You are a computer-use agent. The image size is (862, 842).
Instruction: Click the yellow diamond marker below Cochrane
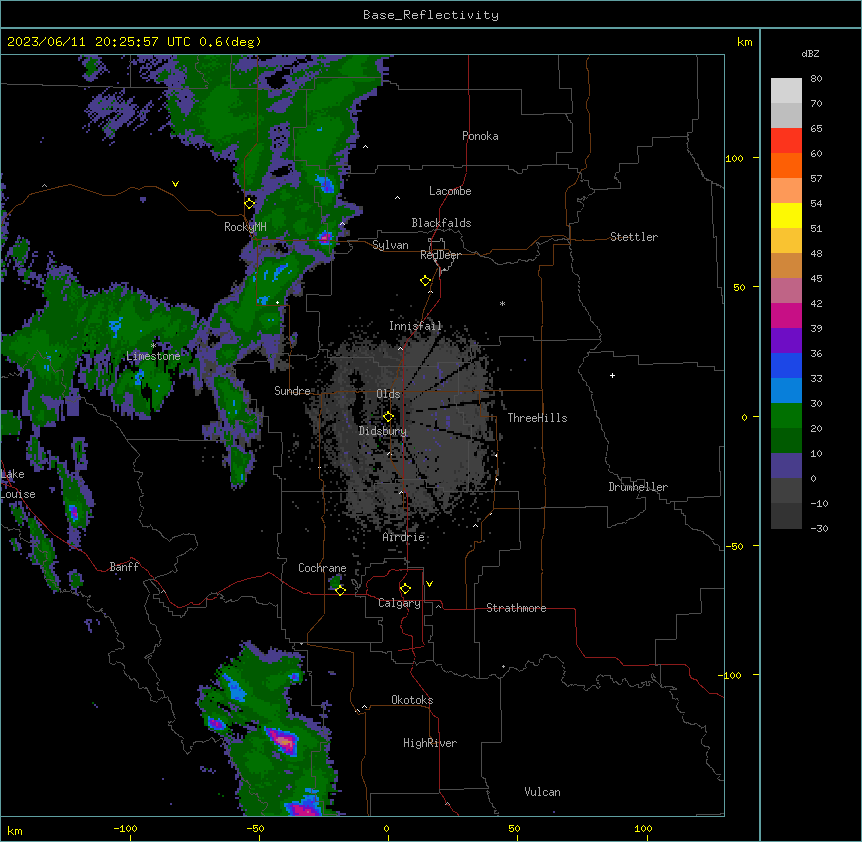point(340,590)
